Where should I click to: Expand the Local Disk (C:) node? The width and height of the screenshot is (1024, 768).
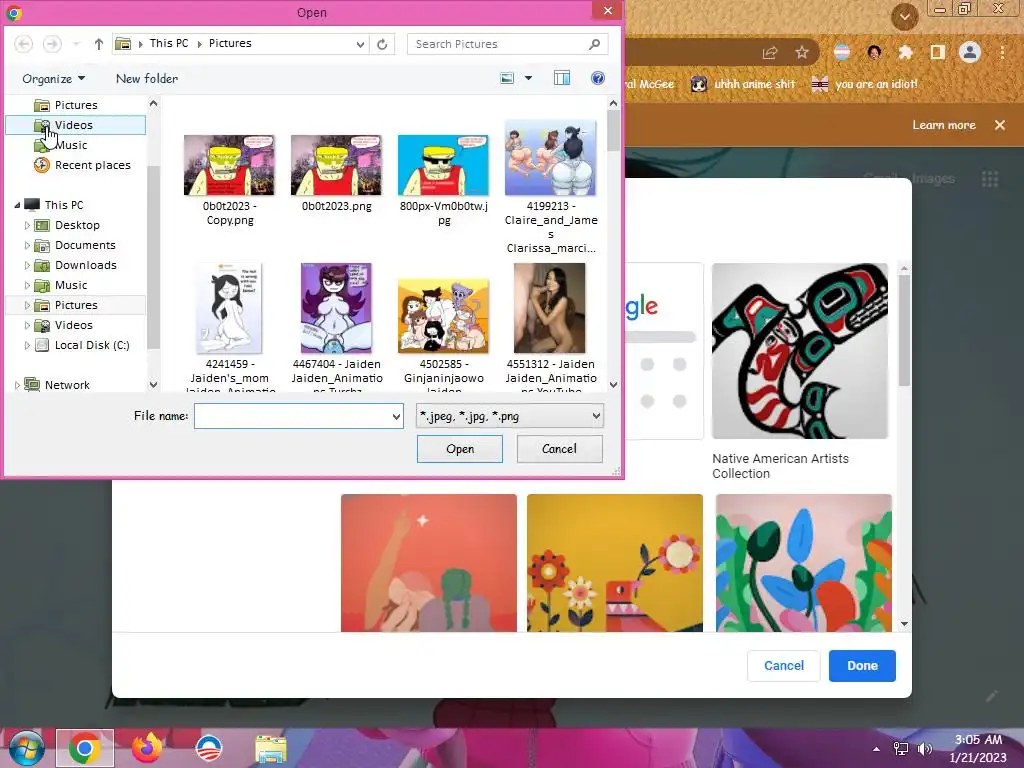(27, 345)
